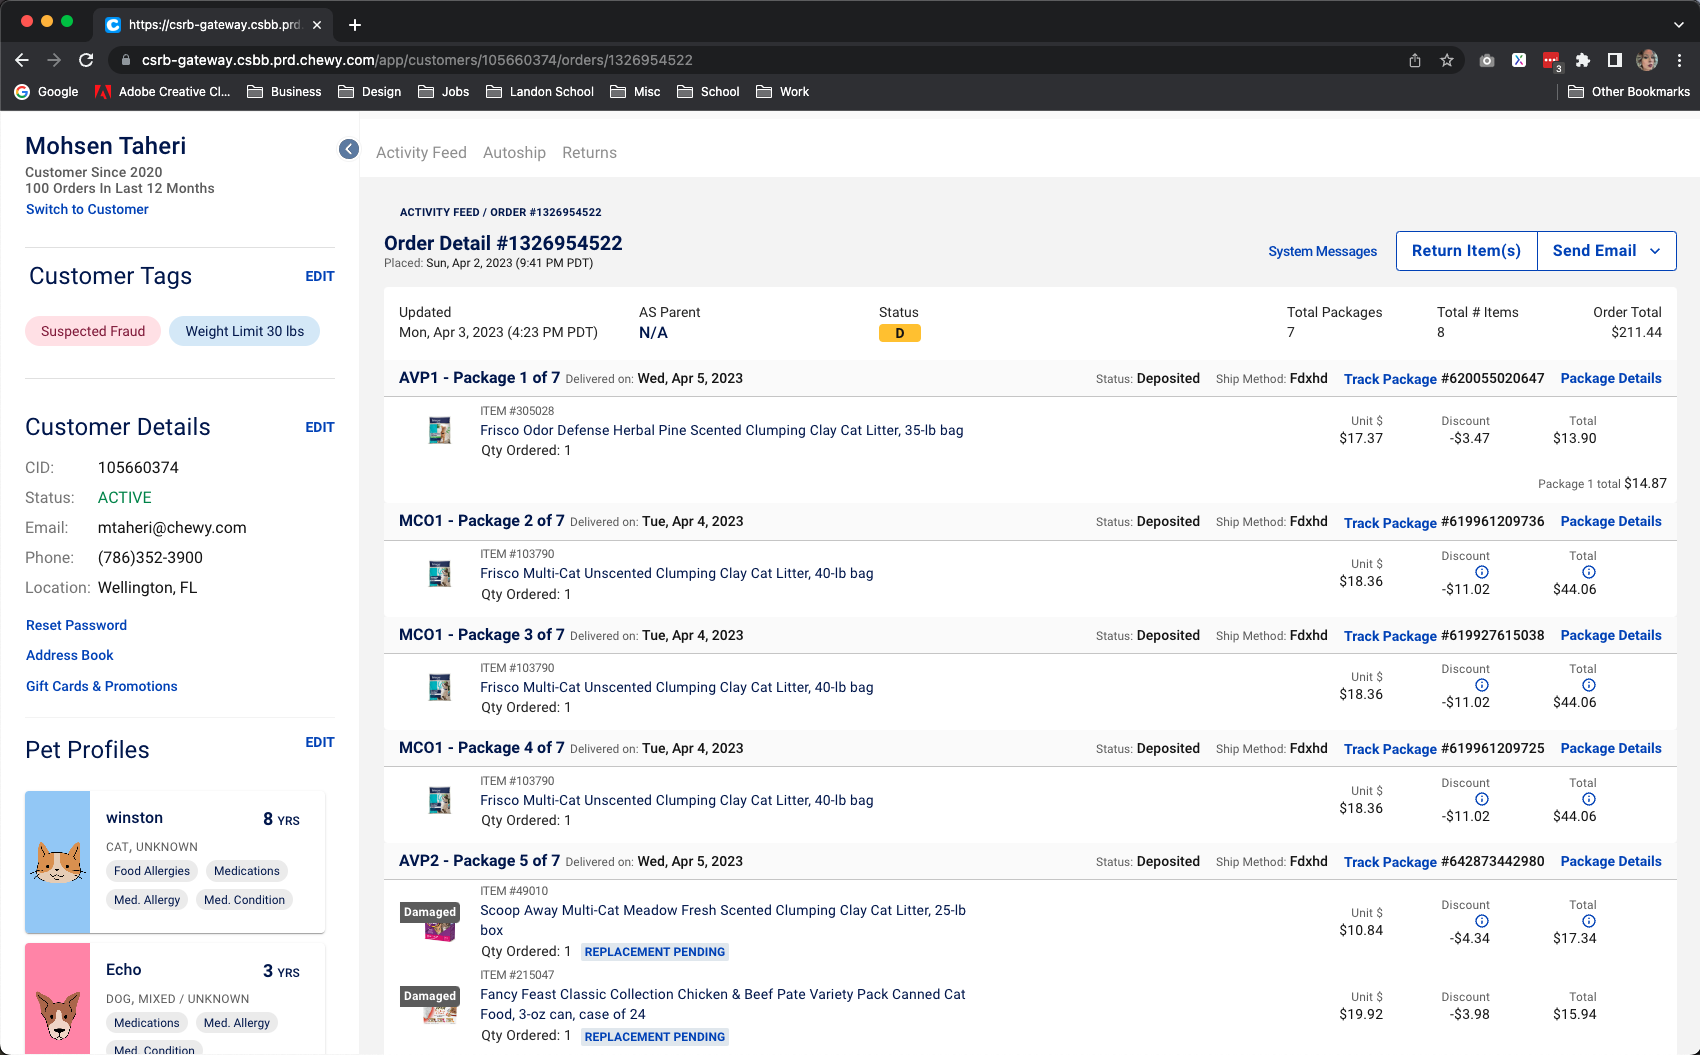Edit the Customer Tags section
Screen dimensions: 1700x1055
click(x=320, y=276)
